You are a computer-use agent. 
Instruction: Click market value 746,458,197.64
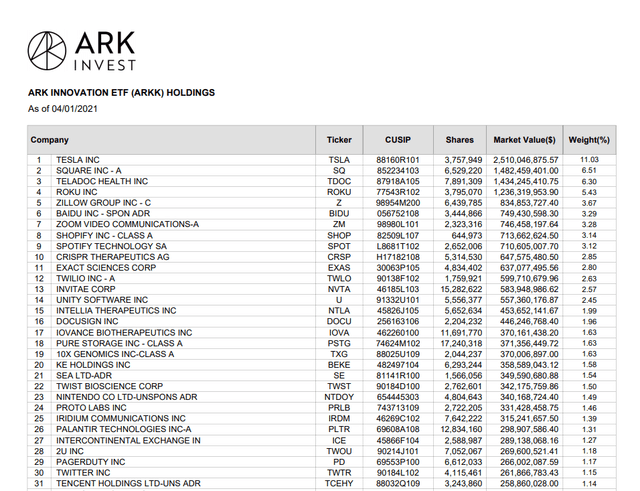point(529,224)
